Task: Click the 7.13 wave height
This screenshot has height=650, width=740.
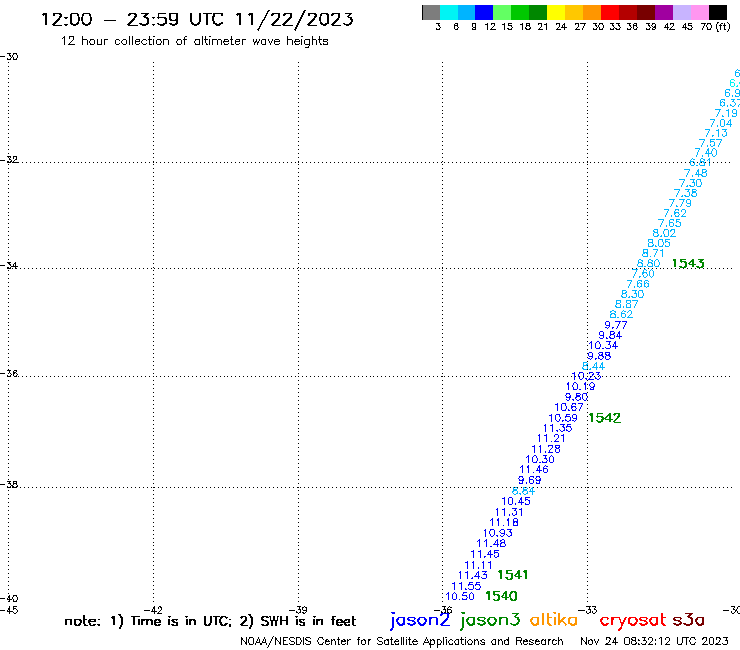Action: tap(716, 133)
